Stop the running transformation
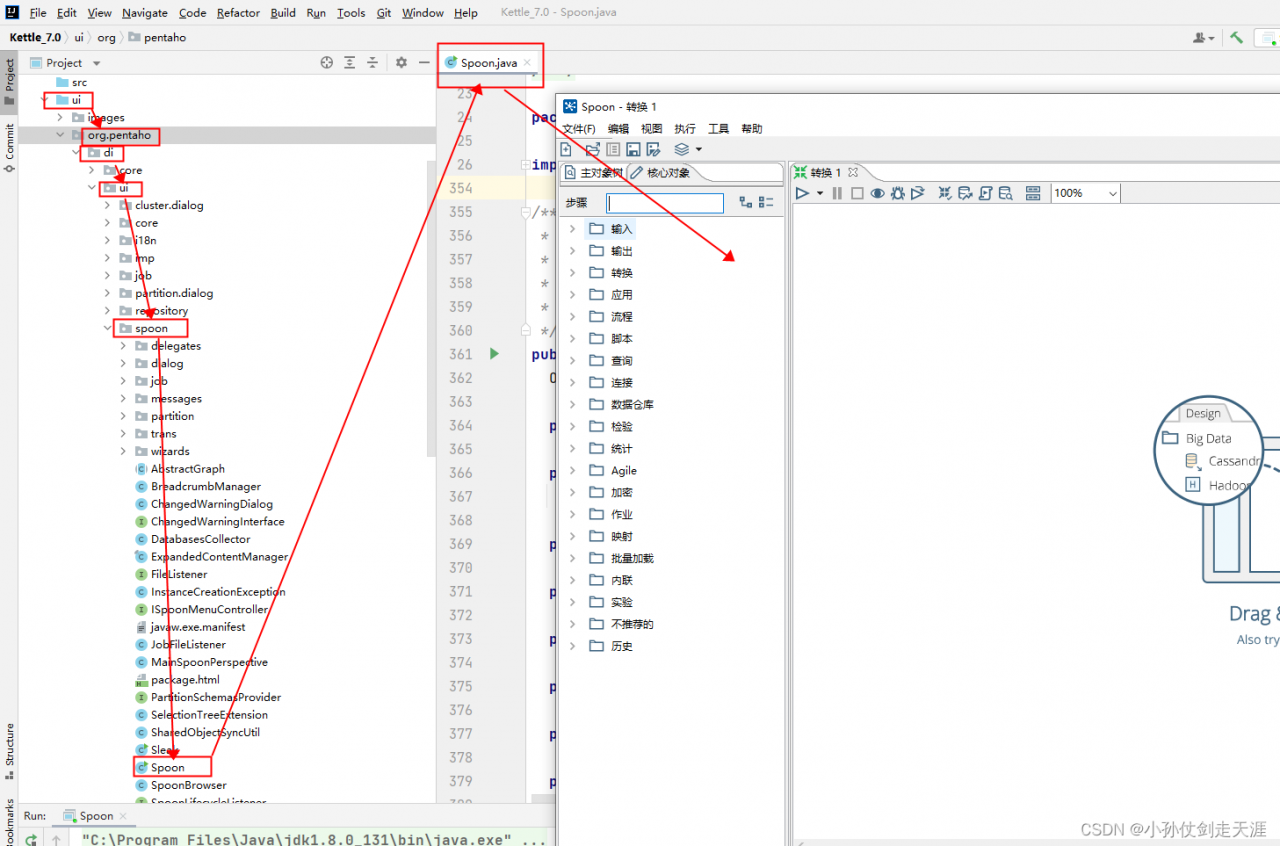 [x=857, y=193]
